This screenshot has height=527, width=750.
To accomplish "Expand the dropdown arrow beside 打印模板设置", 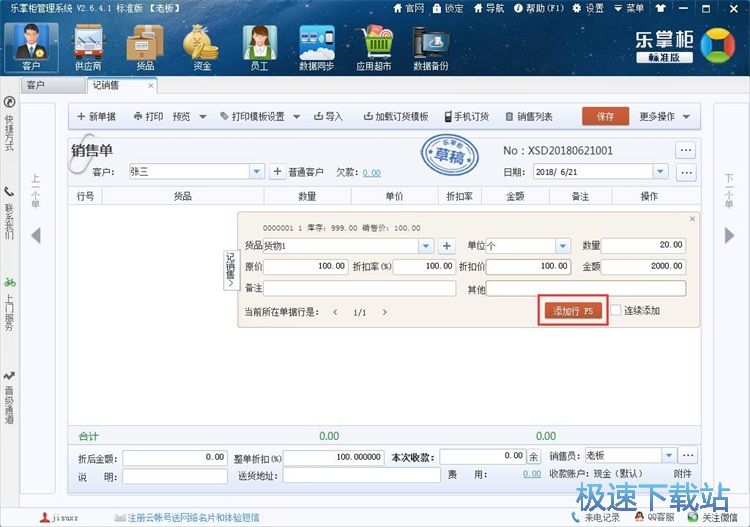I will click(x=297, y=117).
